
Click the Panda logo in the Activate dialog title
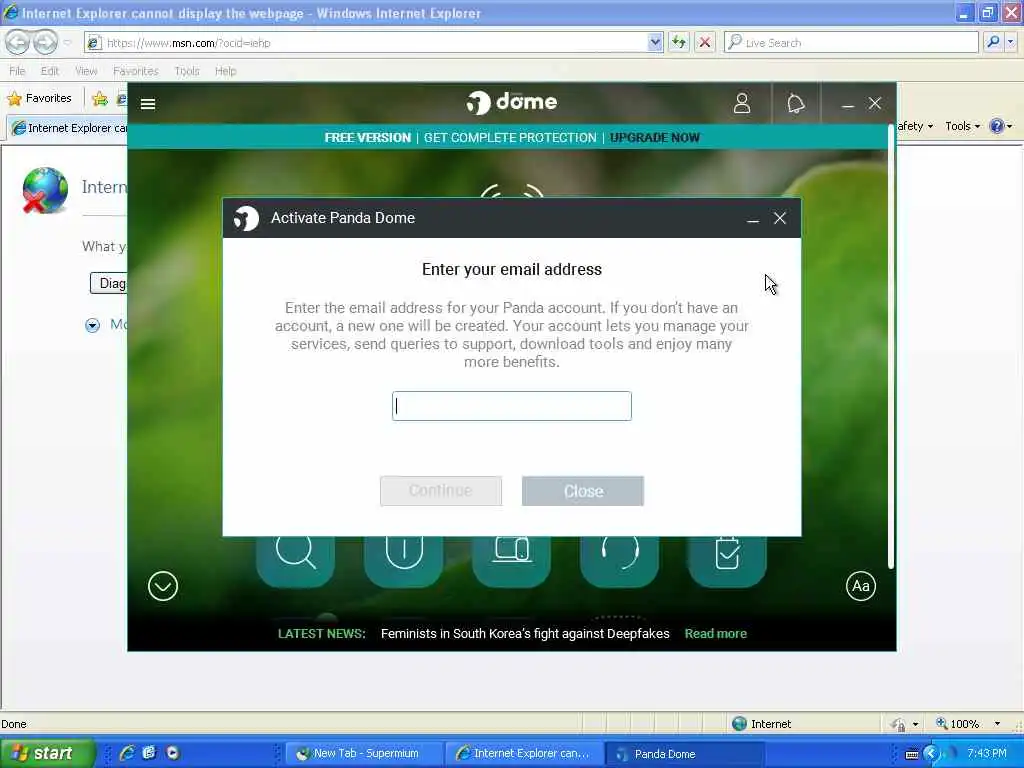click(x=246, y=218)
